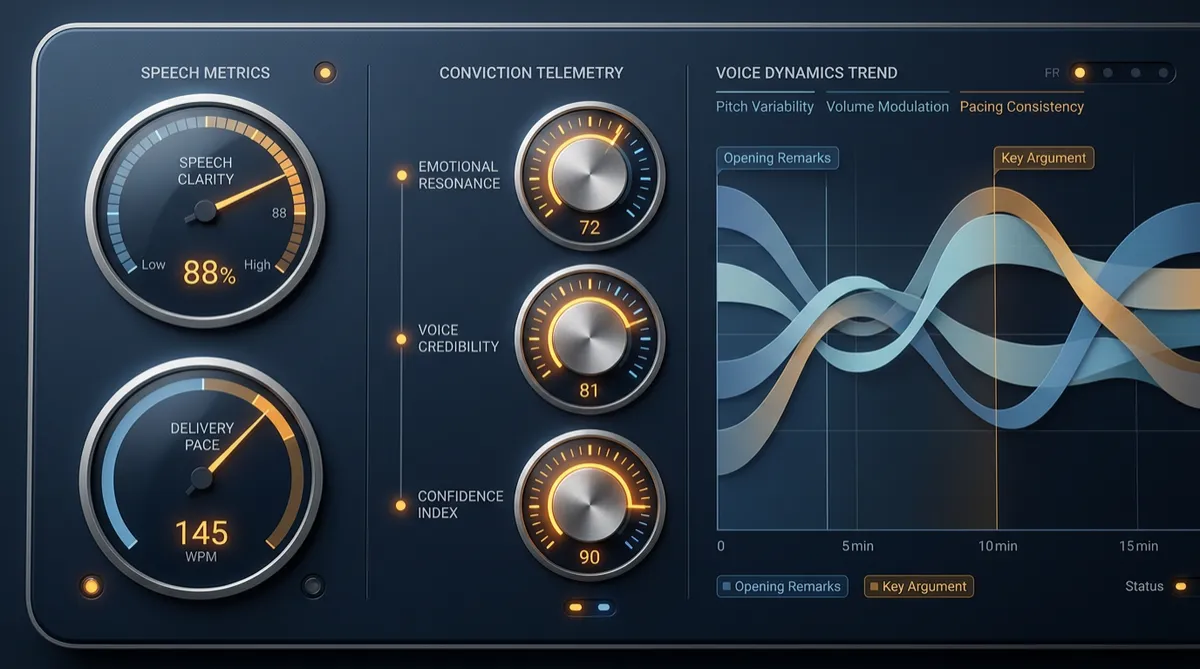The width and height of the screenshot is (1200, 669).
Task: Select the last FR indicator dot
Action: coord(1163,73)
